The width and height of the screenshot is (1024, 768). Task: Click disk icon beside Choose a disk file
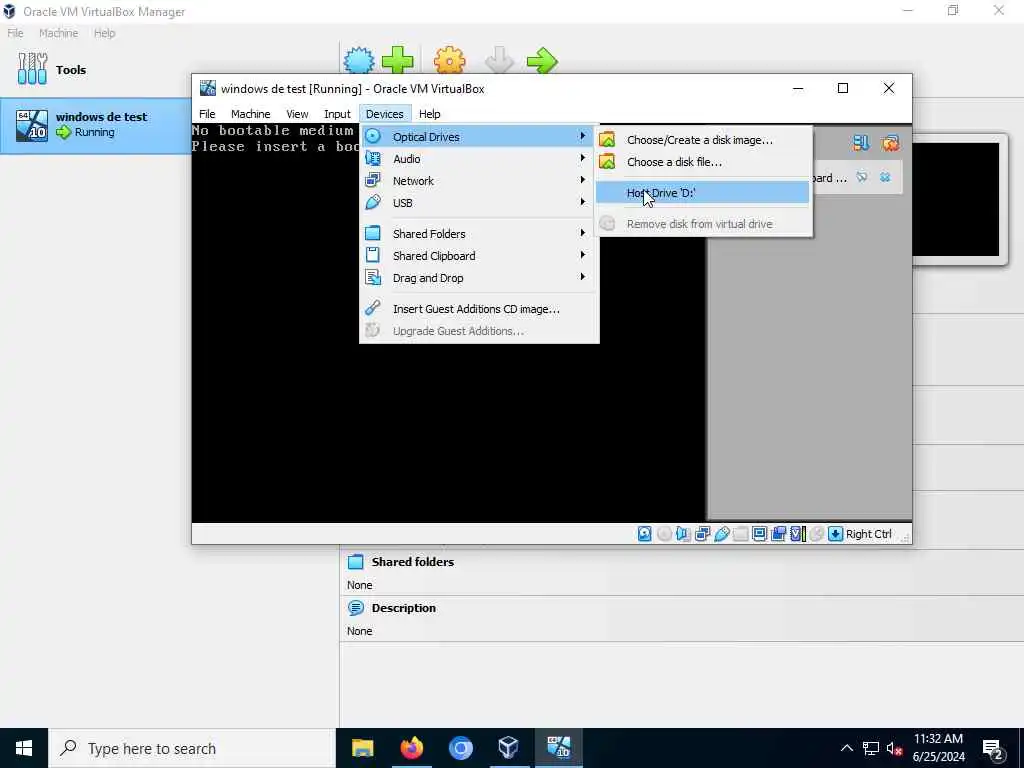coord(607,161)
